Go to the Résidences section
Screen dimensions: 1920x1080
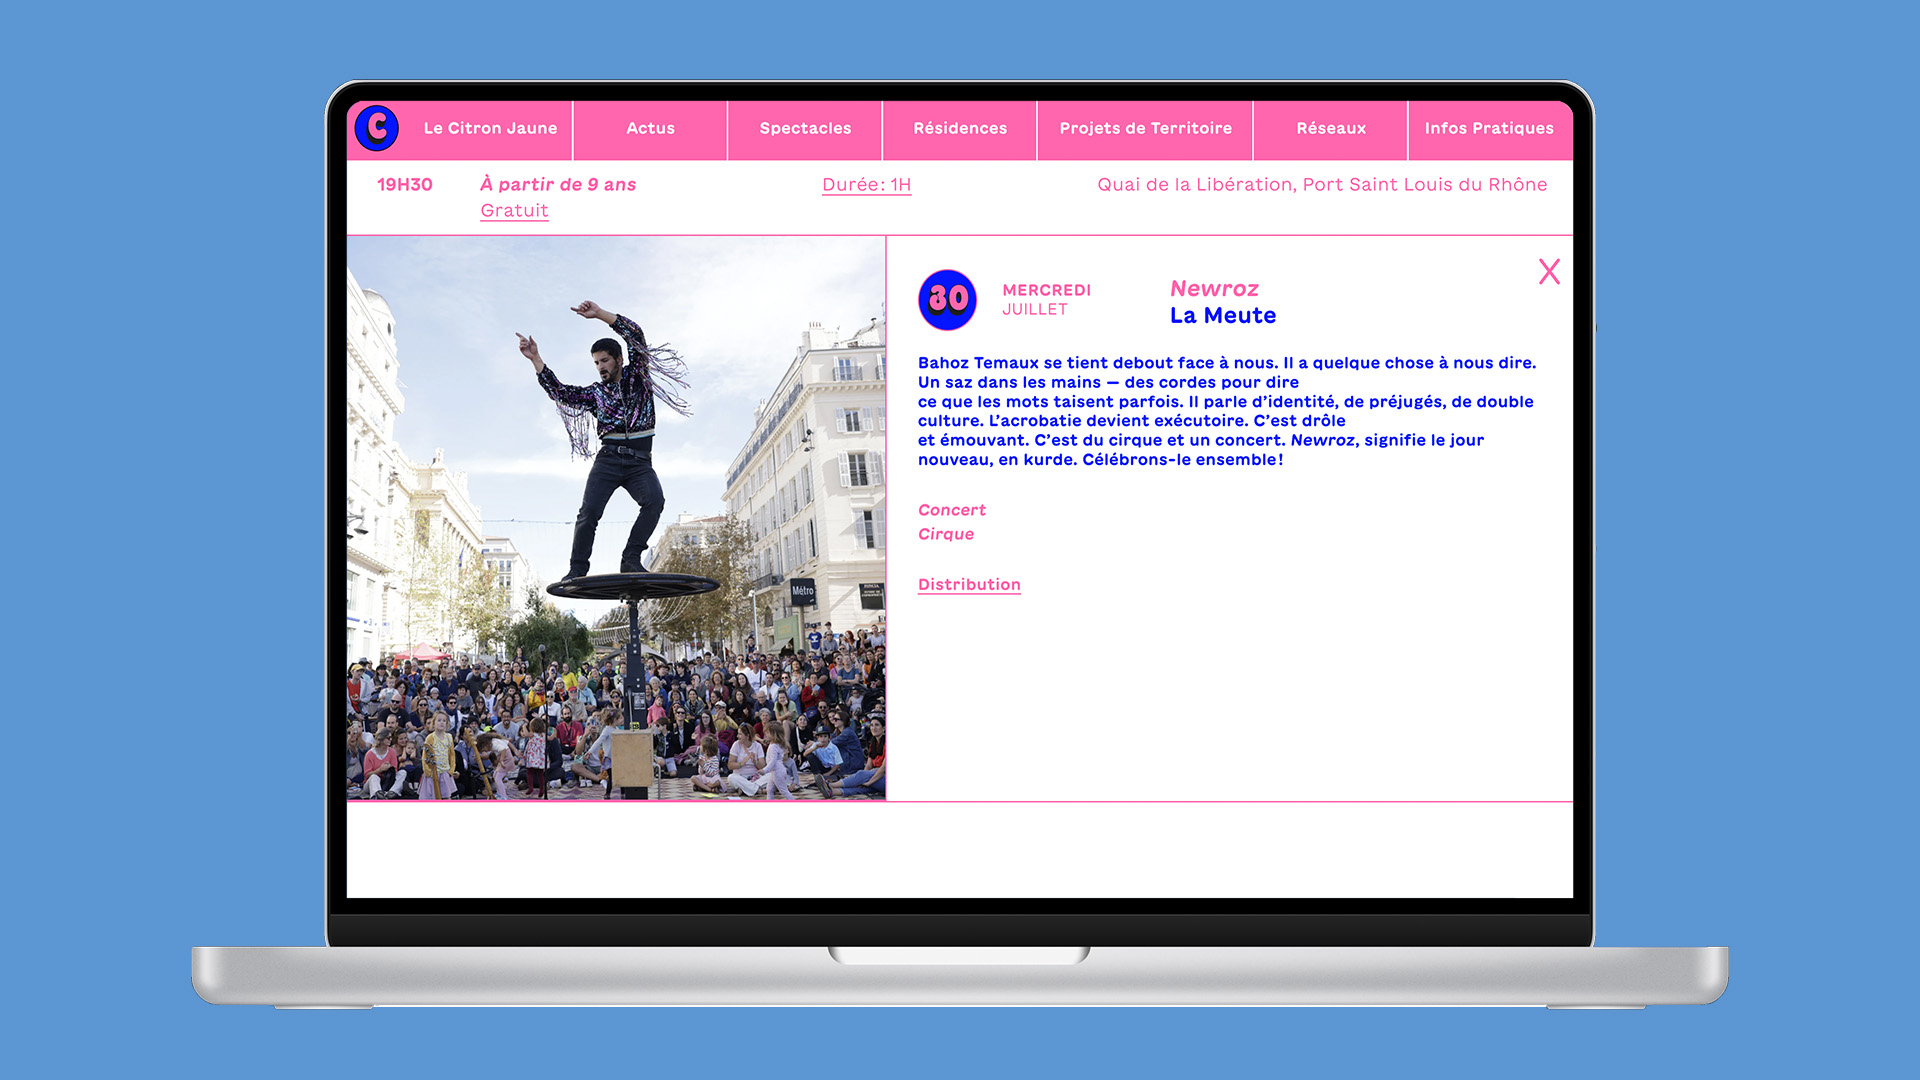click(960, 128)
